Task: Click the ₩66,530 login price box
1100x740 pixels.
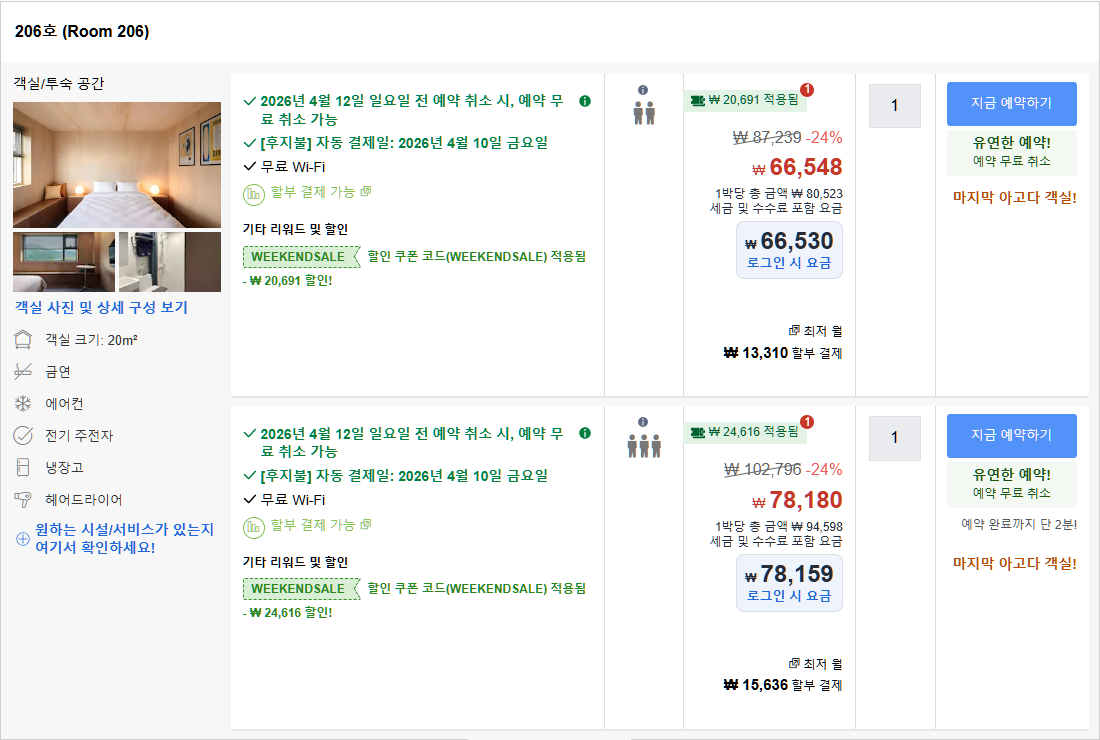Action: click(789, 250)
